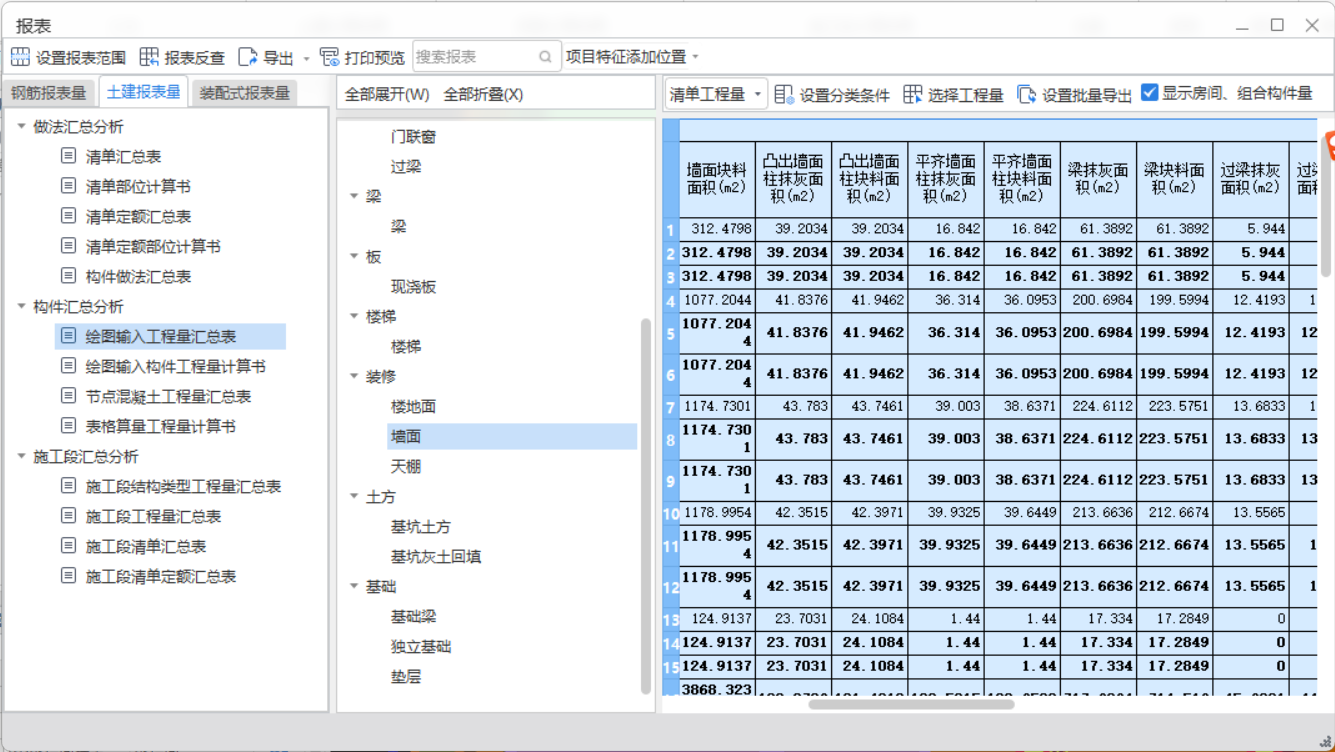Screen dimensions: 1335x752
Task: Click report icon beside 清单部位计算书
Action: (x=68, y=186)
